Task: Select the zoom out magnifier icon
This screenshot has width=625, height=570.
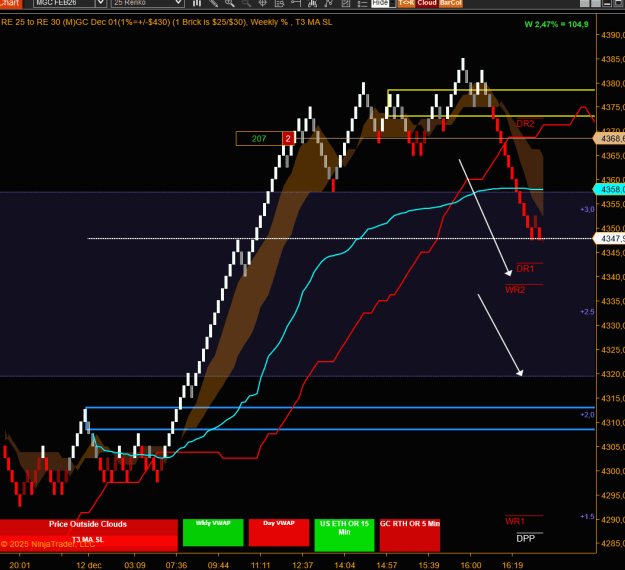Action: (246, 3)
